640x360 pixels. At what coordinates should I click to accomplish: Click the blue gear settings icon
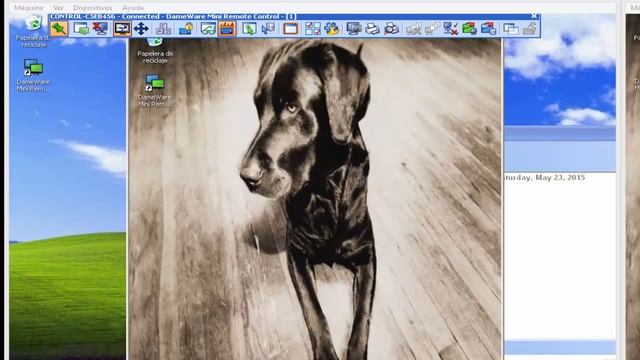coord(332,29)
